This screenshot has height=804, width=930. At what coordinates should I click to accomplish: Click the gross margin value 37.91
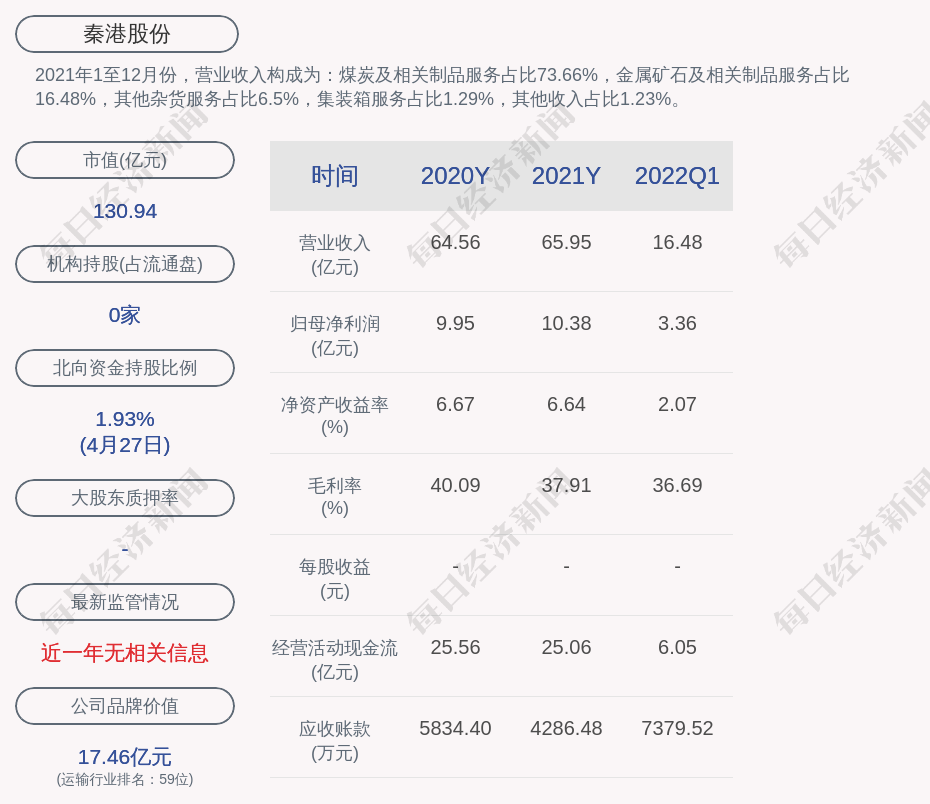point(566,486)
